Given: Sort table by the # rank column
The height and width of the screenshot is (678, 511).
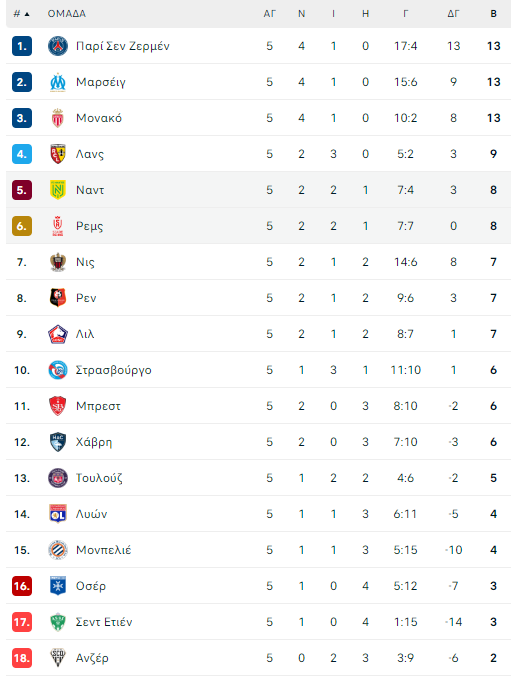Looking at the screenshot, I should (x=21, y=14).
